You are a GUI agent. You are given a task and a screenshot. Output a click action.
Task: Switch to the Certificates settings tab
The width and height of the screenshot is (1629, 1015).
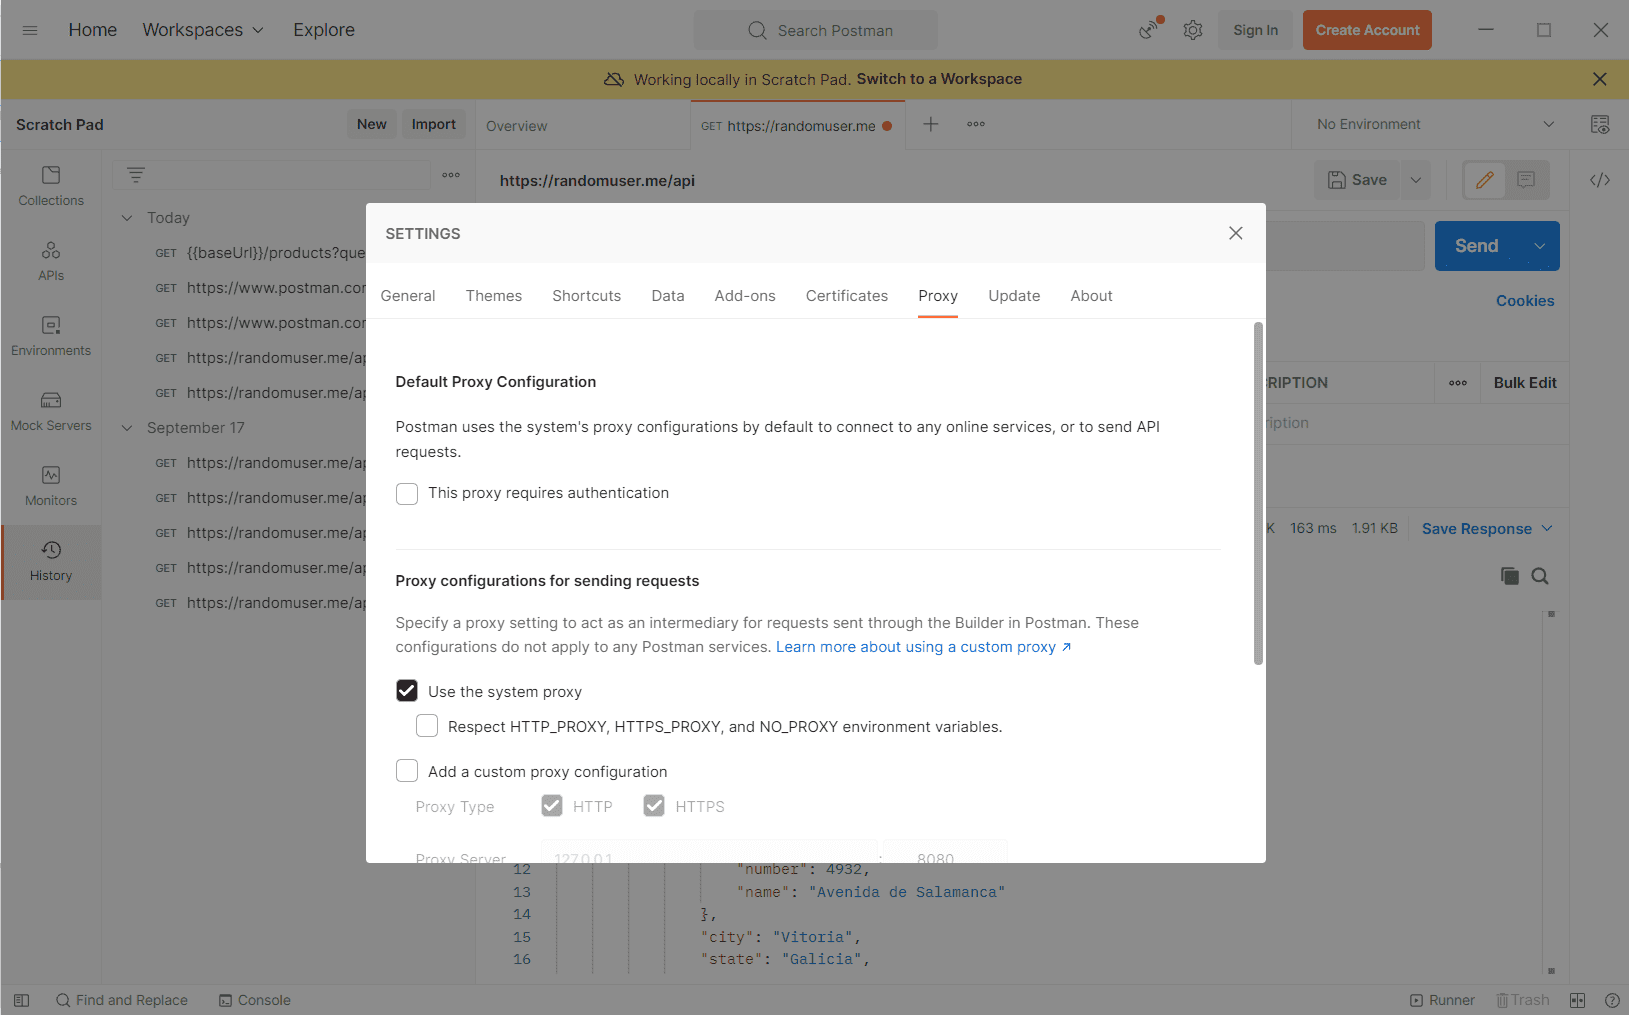pos(846,296)
